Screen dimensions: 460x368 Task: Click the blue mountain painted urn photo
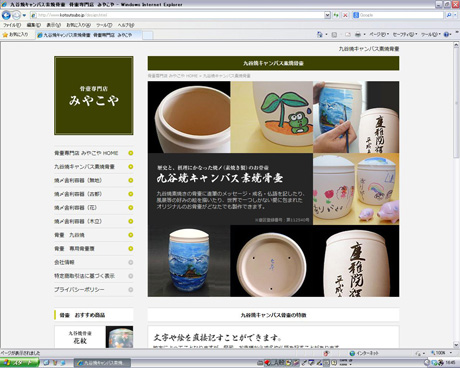coord(189,261)
